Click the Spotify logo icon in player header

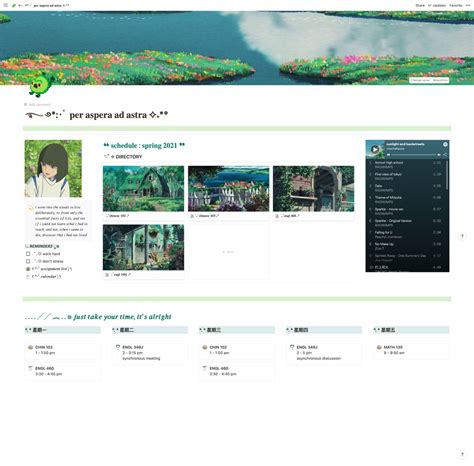(x=445, y=144)
